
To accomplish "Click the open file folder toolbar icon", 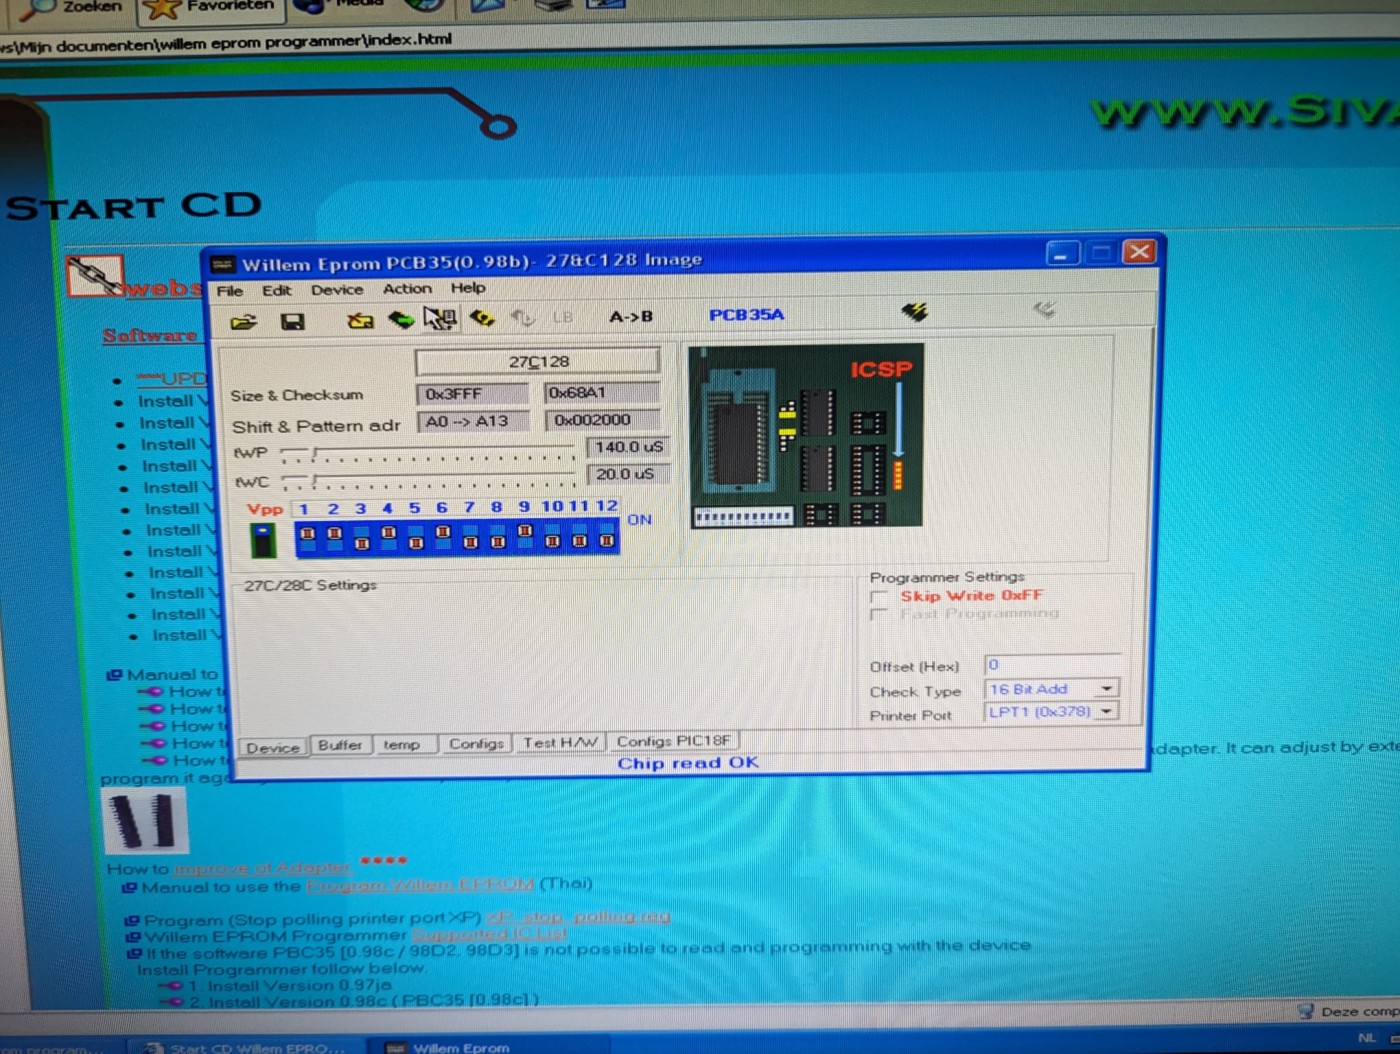I will tap(243, 322).
